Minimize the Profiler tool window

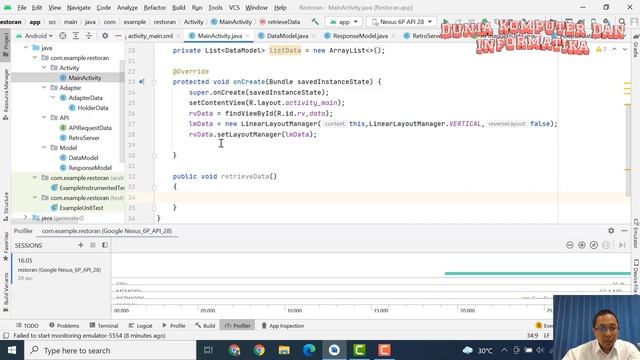[x=624, y=231]
